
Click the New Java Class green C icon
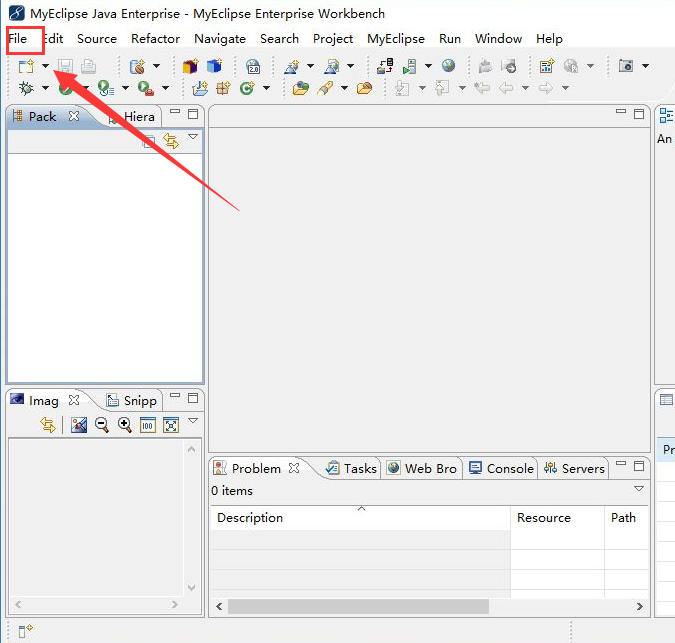pyautogui.click(x=247, y=88)
